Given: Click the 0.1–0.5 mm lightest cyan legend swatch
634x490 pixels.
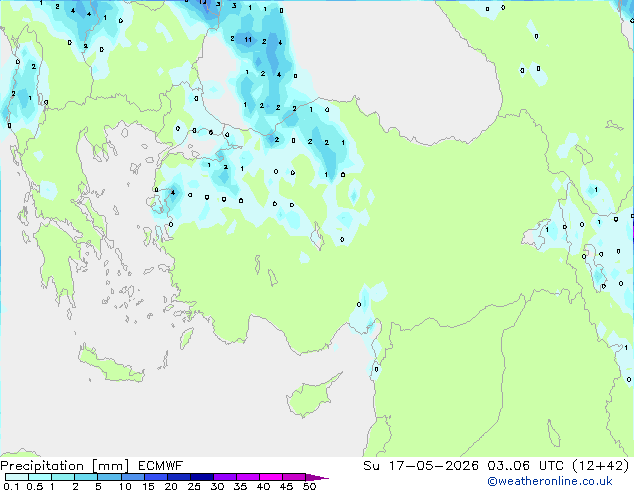Looking at the screenshot, I should [17, 477].
